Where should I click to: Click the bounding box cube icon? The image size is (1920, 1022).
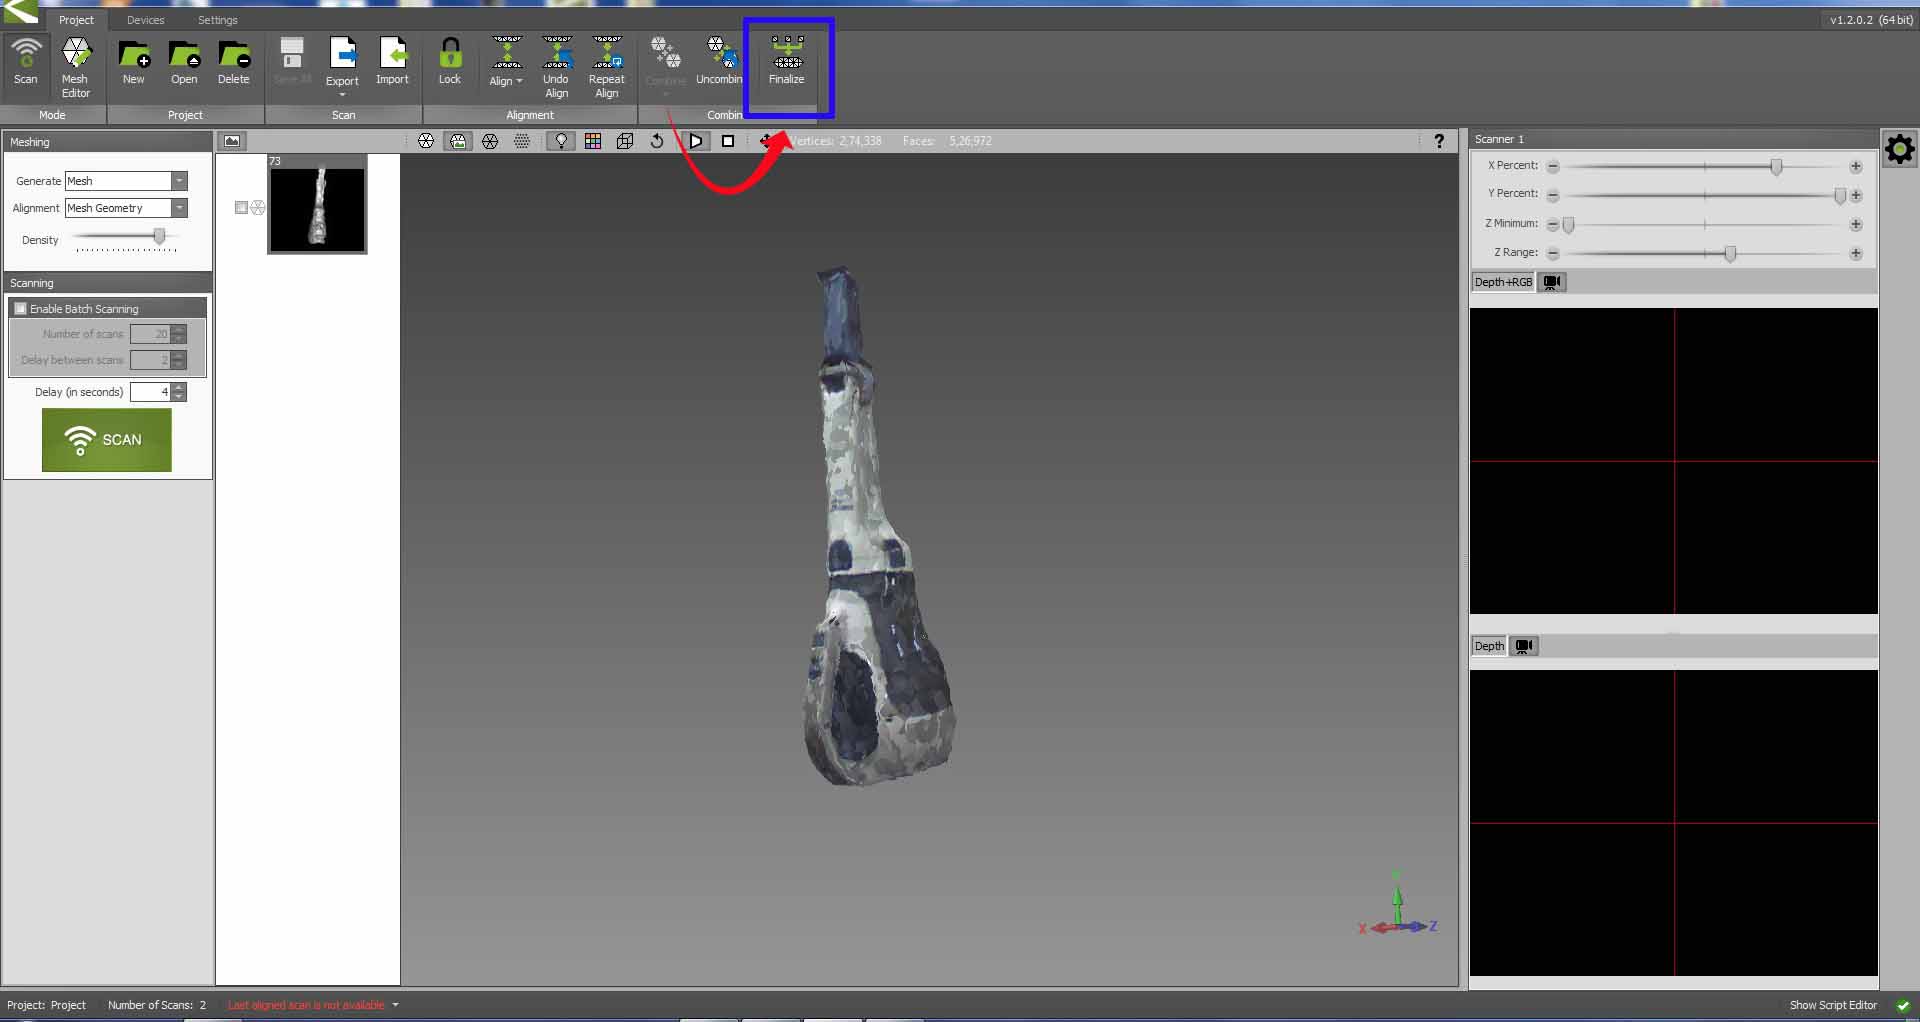[x=625, y=141]
